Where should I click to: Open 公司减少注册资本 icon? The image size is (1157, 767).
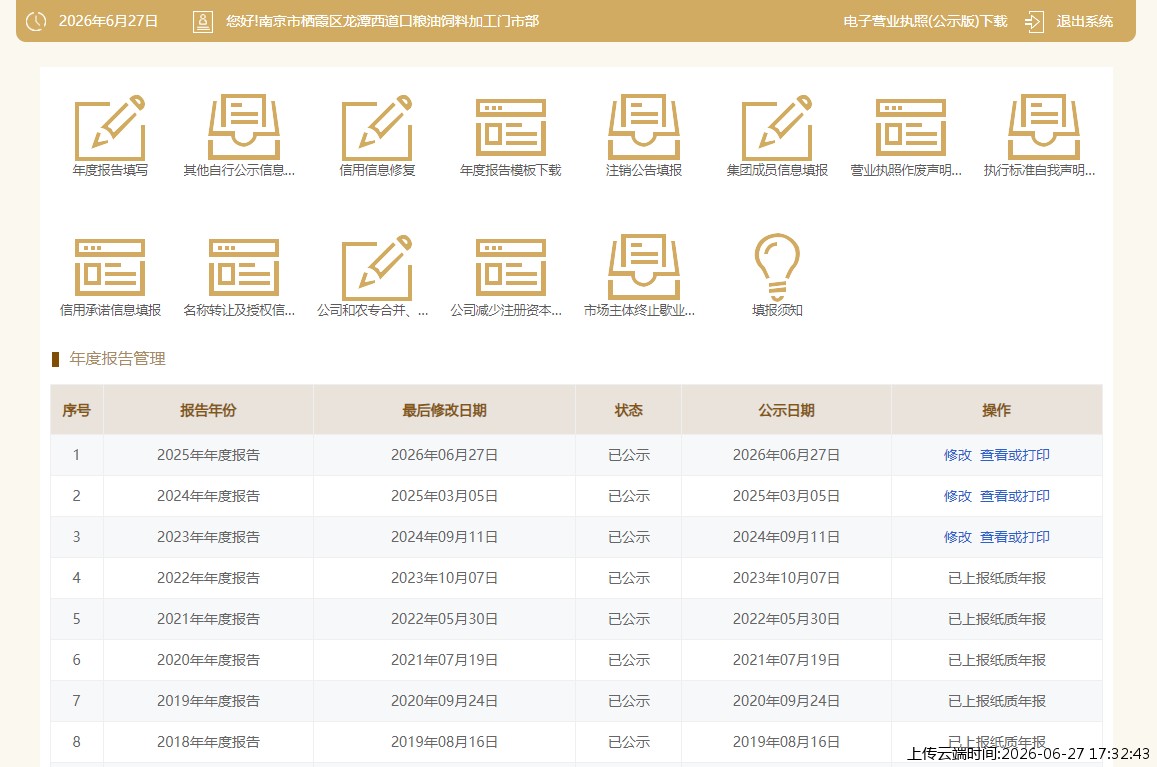[x=511, y=267]
